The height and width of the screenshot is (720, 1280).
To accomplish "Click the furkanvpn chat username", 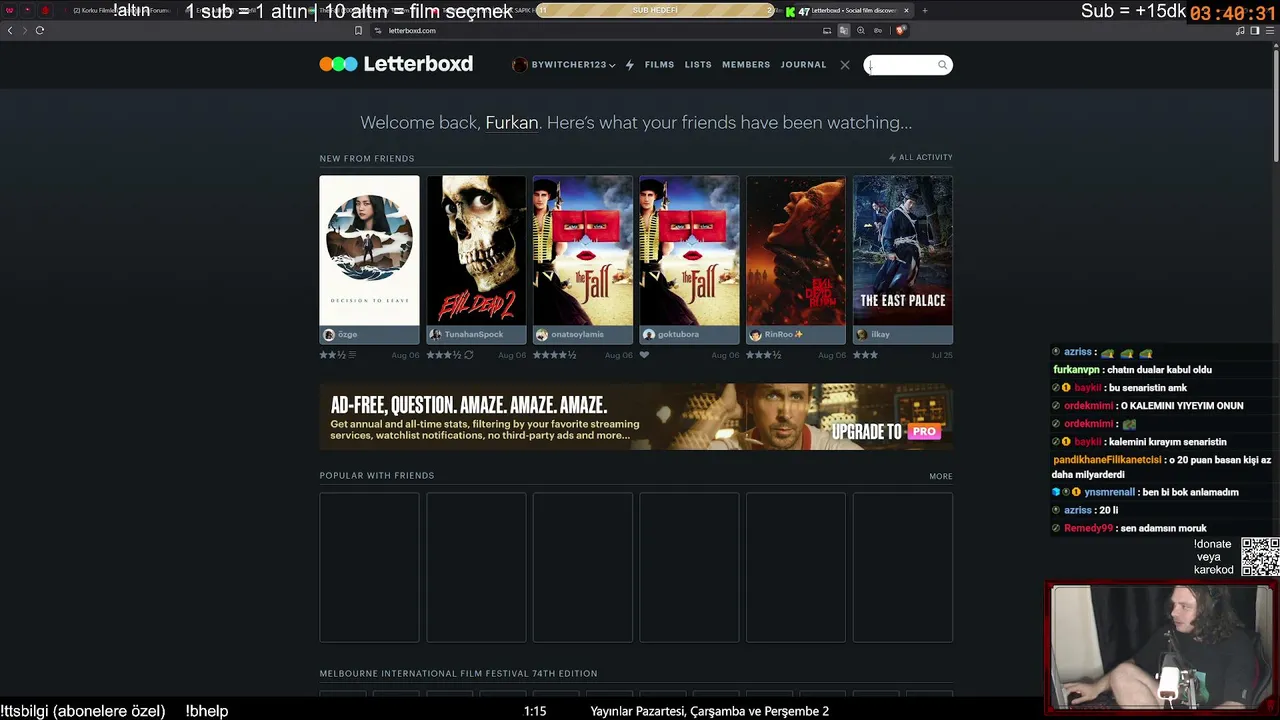I will [x=1076, y=370].
